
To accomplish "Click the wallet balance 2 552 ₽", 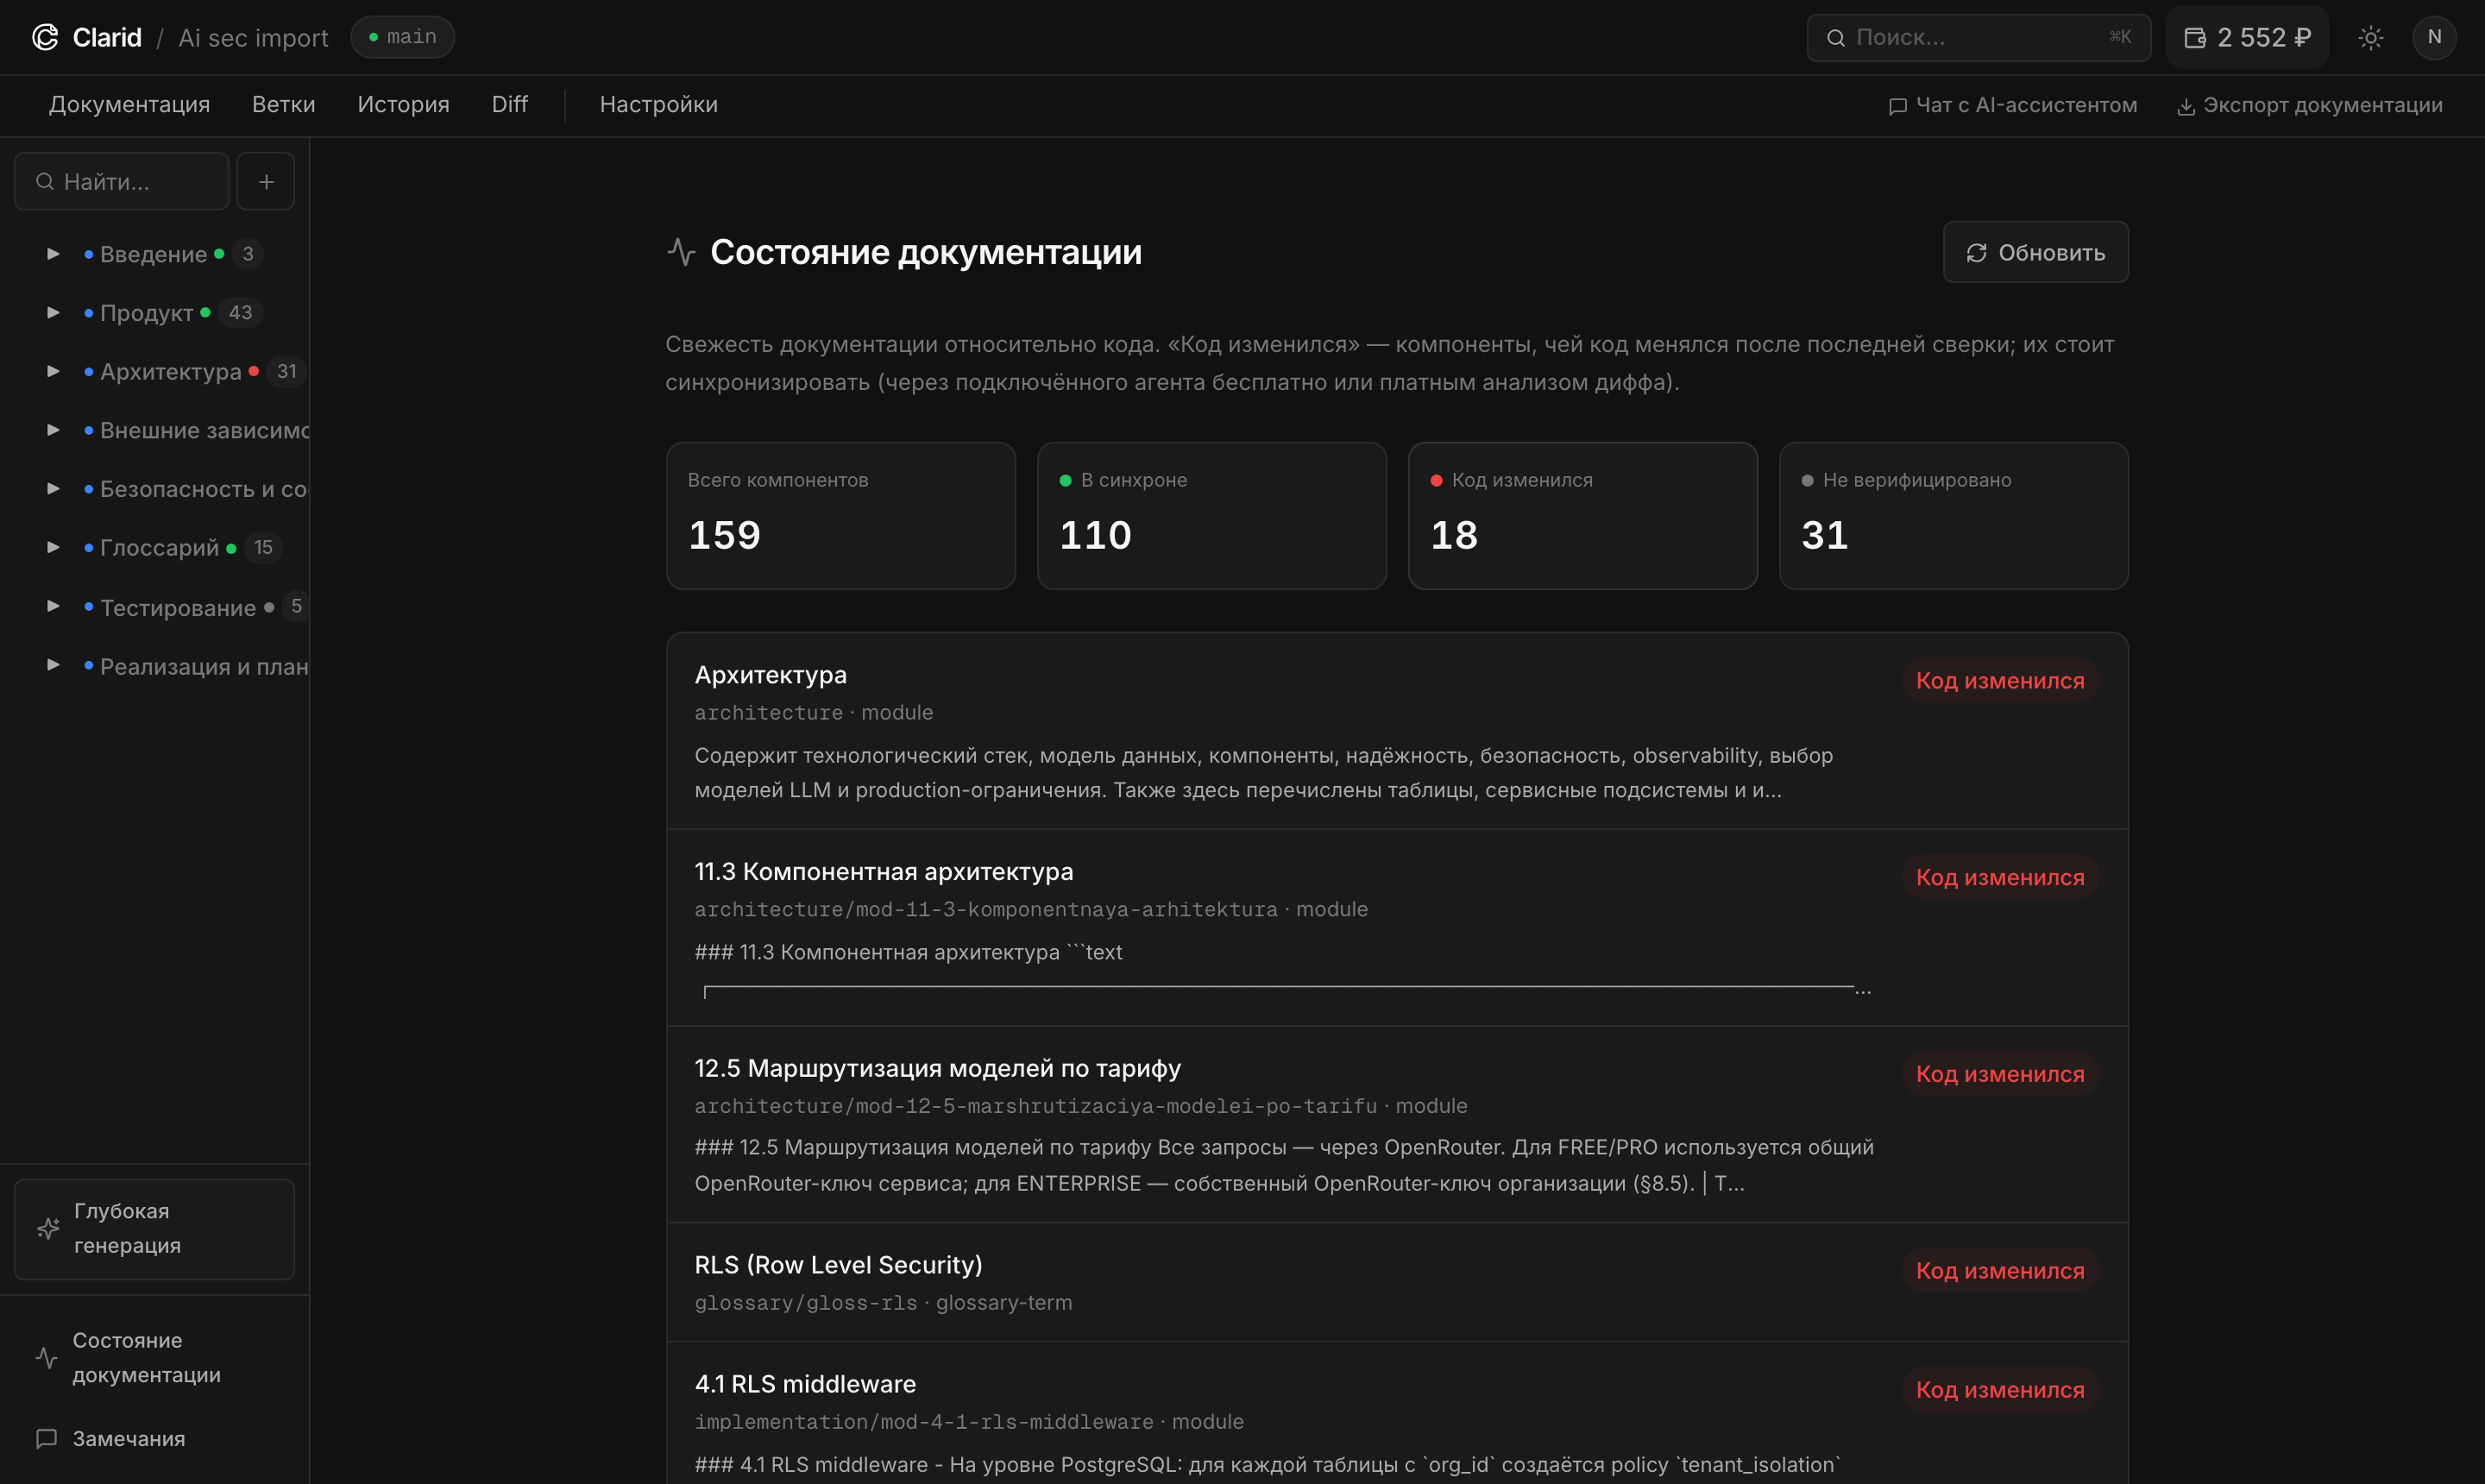I will [2247, 37].
